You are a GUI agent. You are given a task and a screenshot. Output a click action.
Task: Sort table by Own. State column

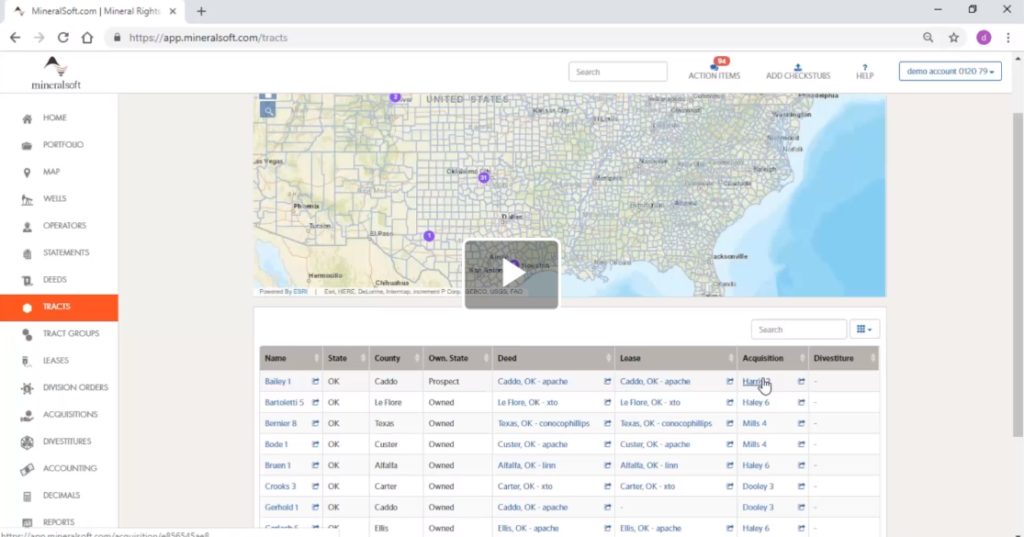(x=457, y=358)
